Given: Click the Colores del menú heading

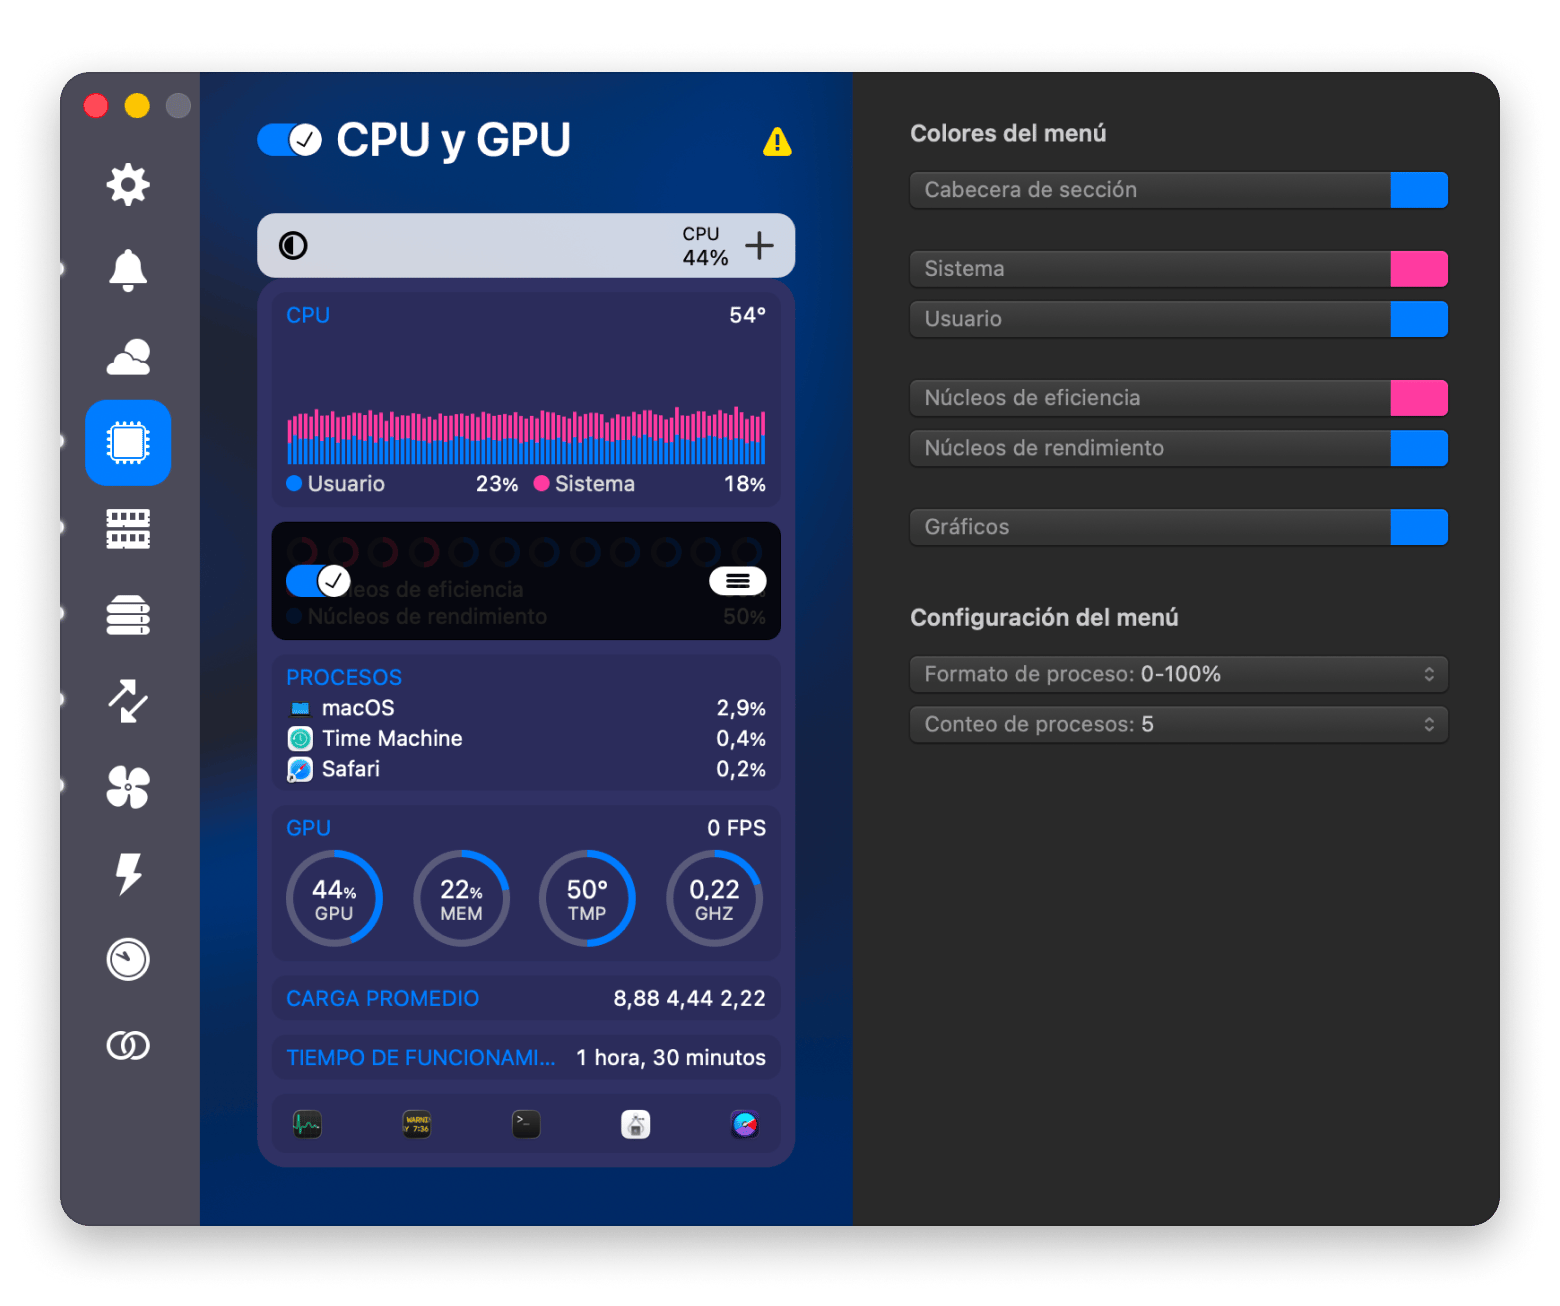Looking at the screenshot, I should (1008, 134).
